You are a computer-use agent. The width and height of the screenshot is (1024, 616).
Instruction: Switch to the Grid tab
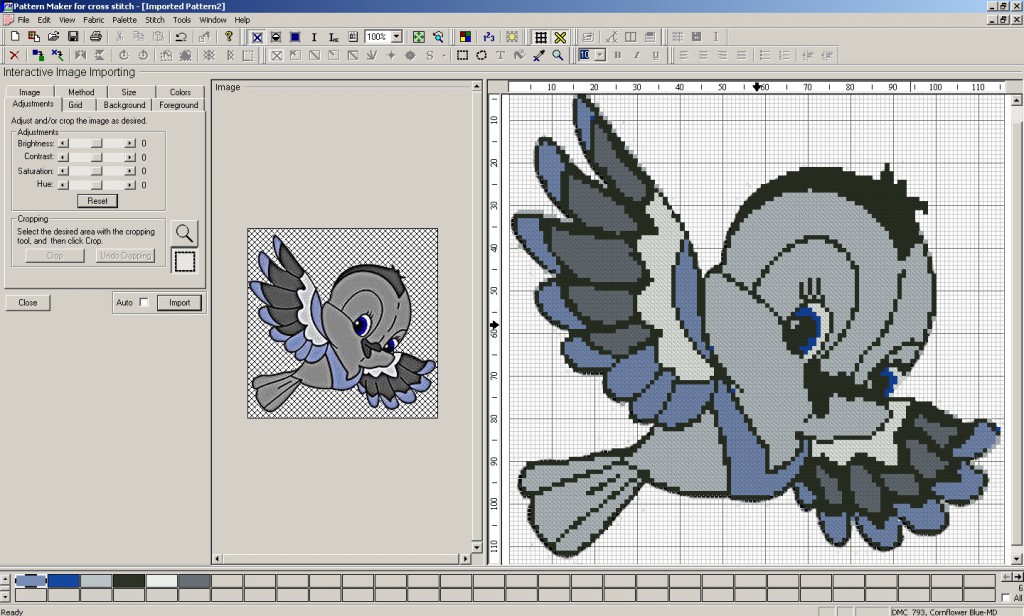point(76,105)
